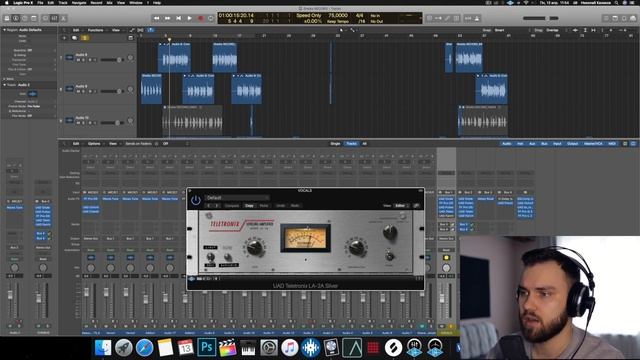This screenshot has width=640, height=360.
Task: Open the plugin View Editor dropdown
Action: [402, 206]
